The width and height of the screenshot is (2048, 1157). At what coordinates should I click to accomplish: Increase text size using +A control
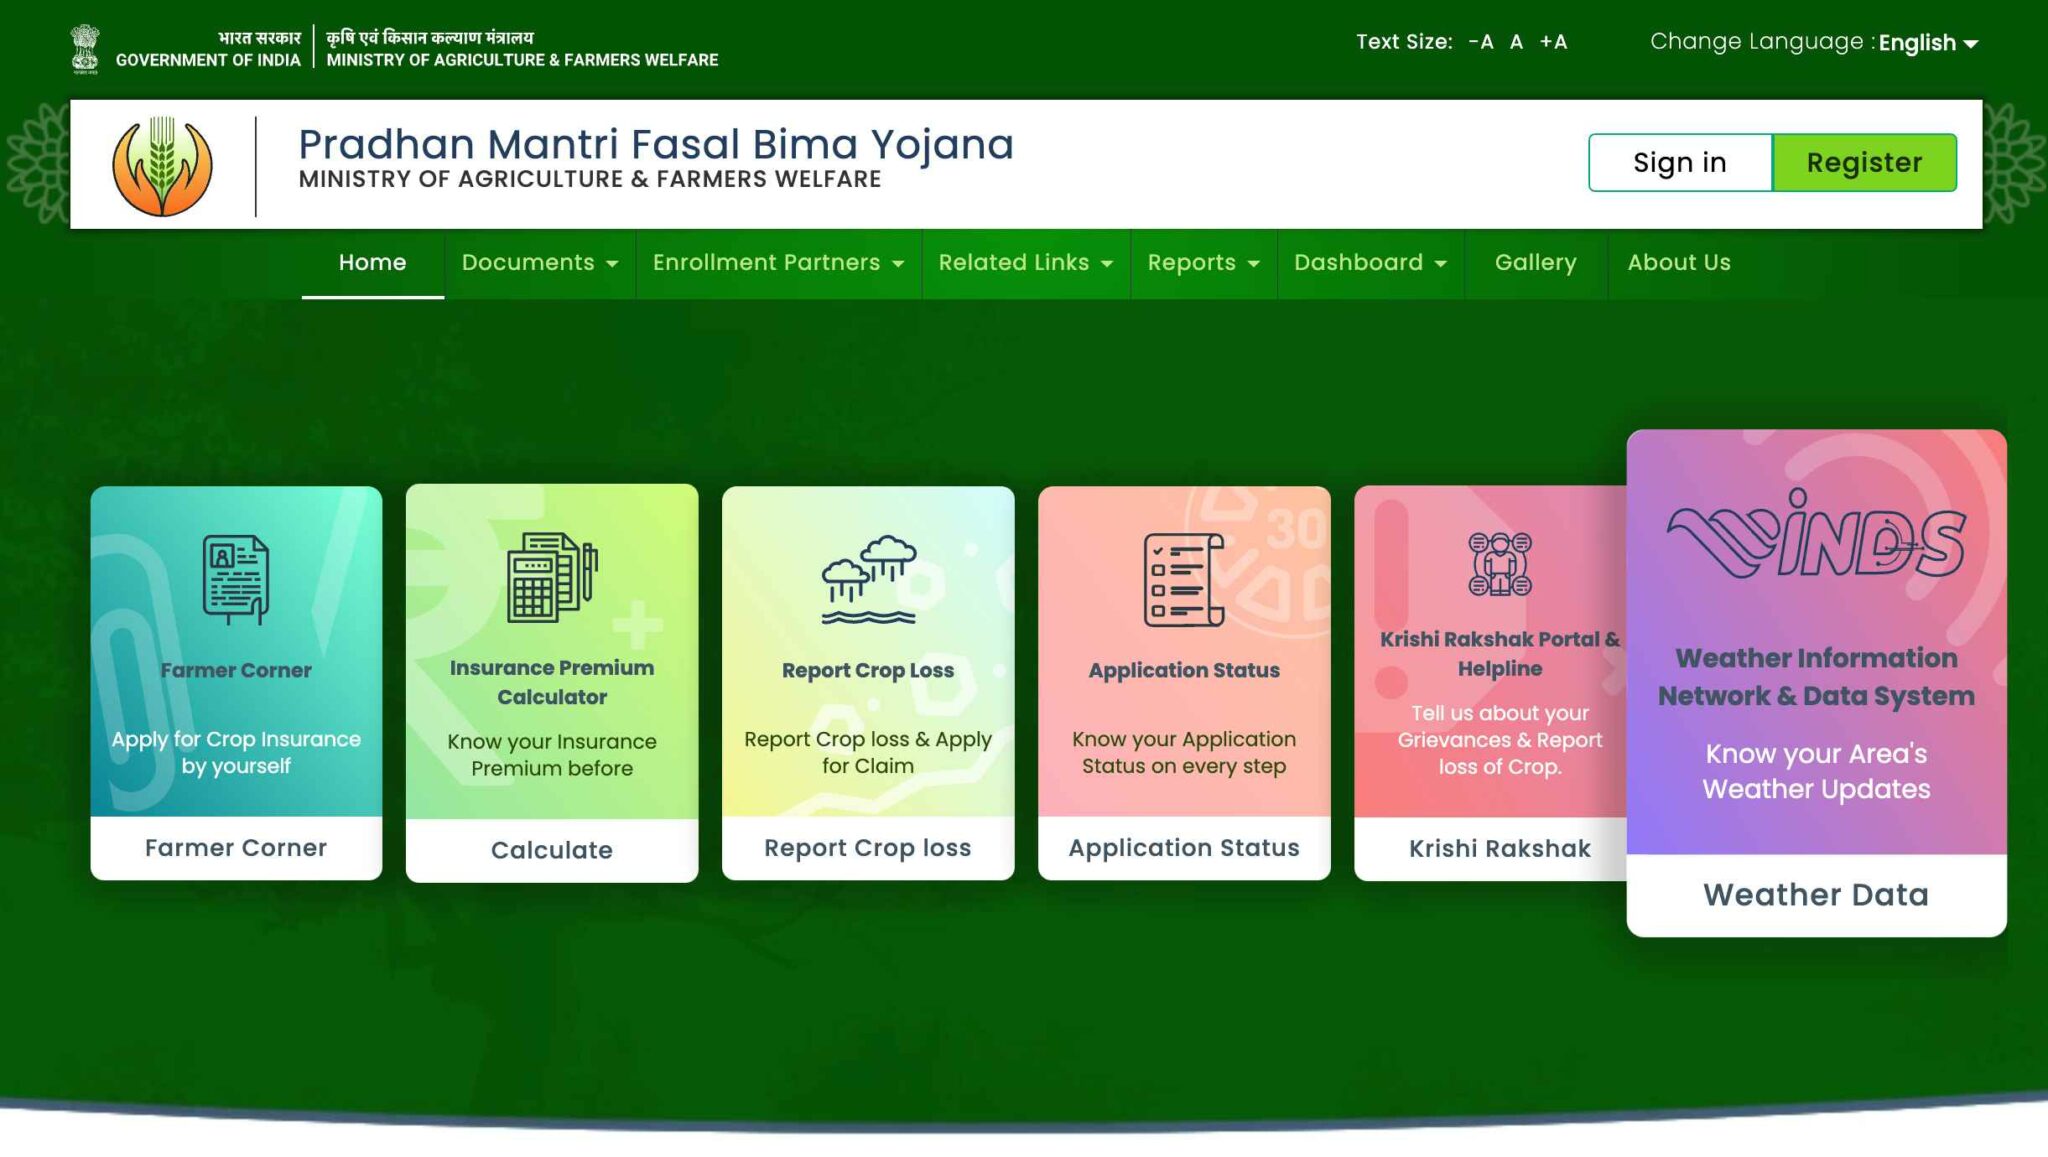coord(1554,42)
